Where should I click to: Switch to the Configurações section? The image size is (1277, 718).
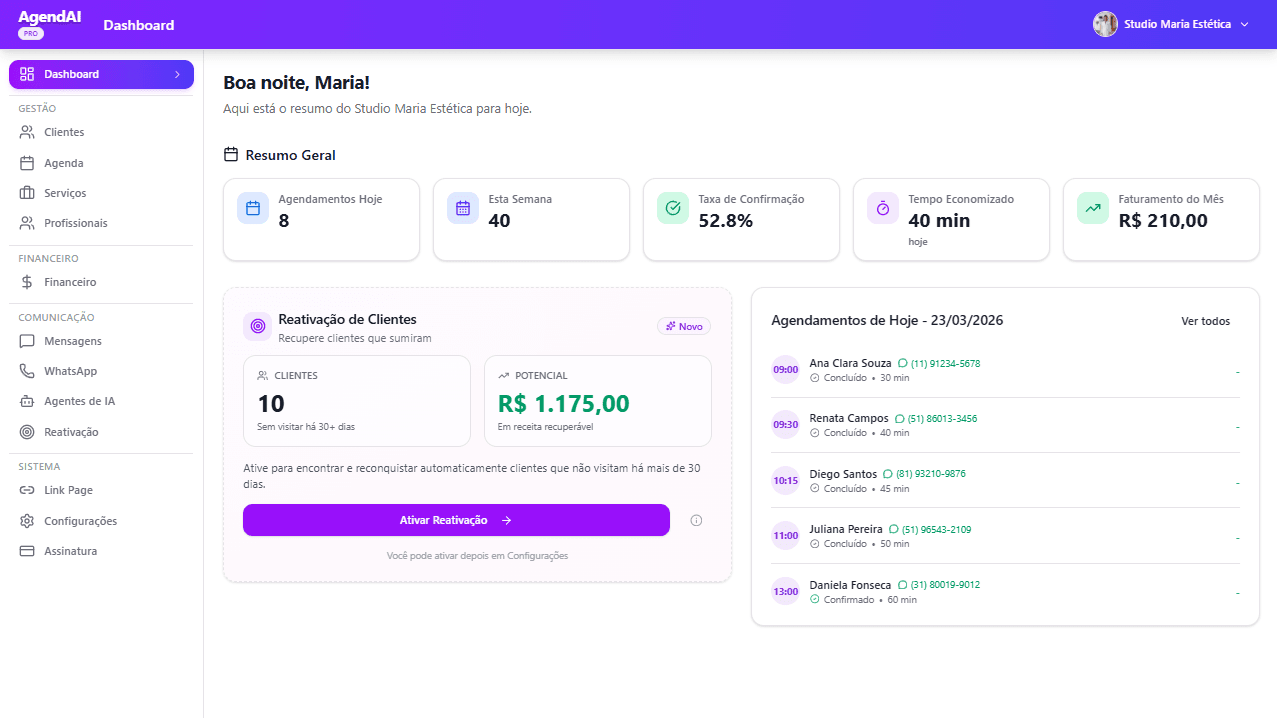click(27, 520)
